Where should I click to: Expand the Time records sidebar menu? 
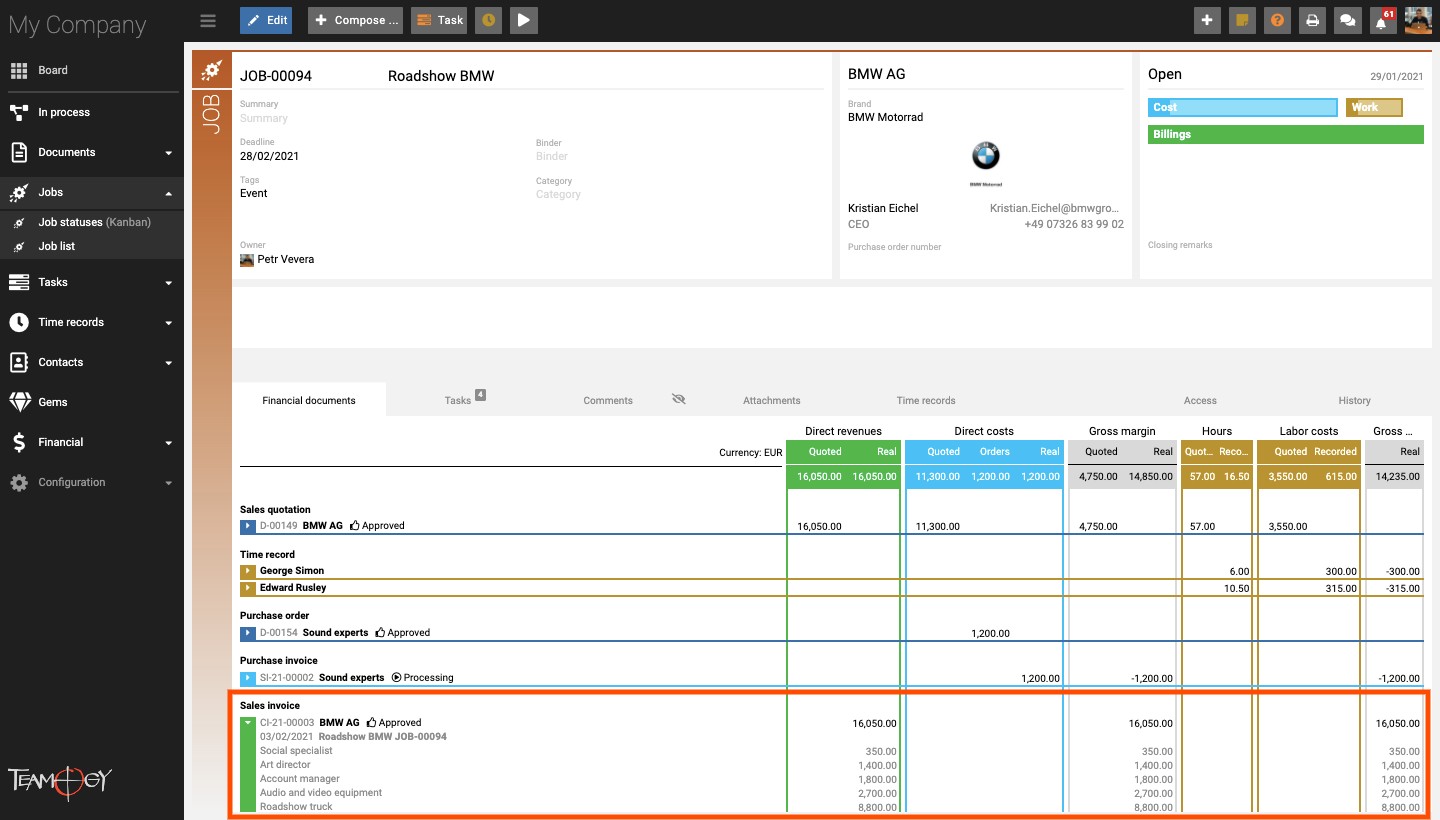(x=92, y=322)
